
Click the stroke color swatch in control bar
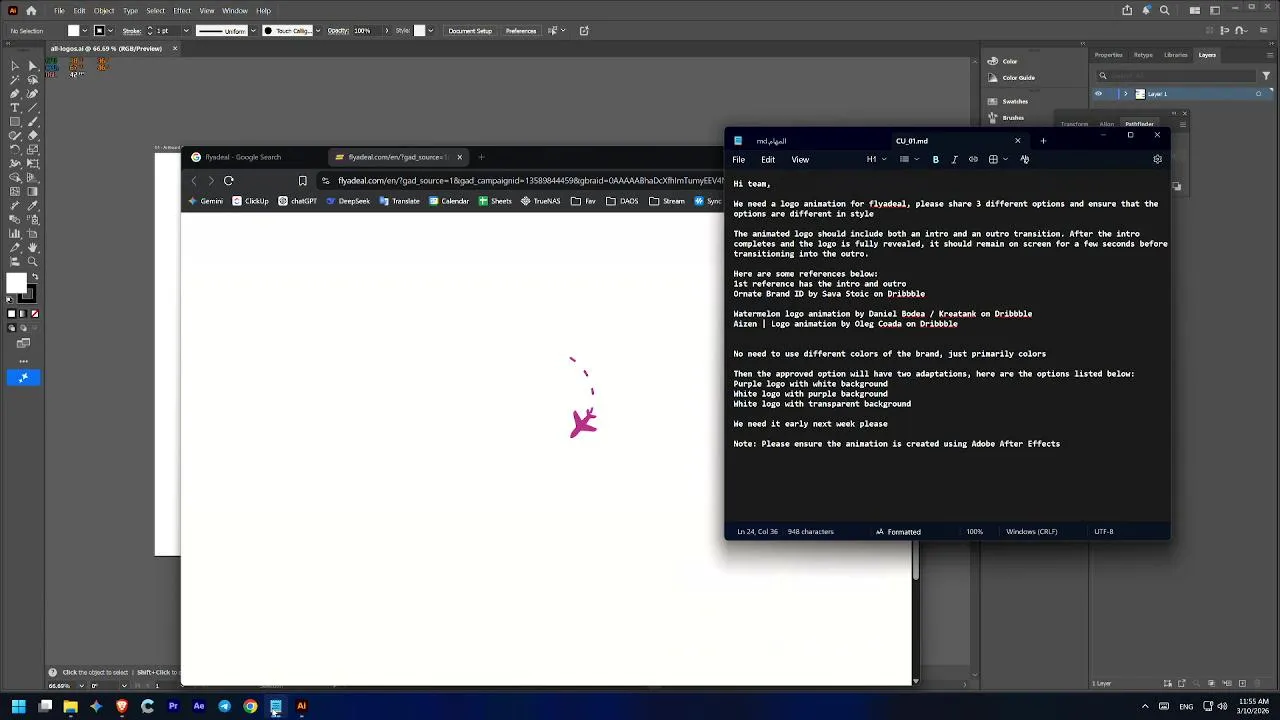tap(99, 31)
